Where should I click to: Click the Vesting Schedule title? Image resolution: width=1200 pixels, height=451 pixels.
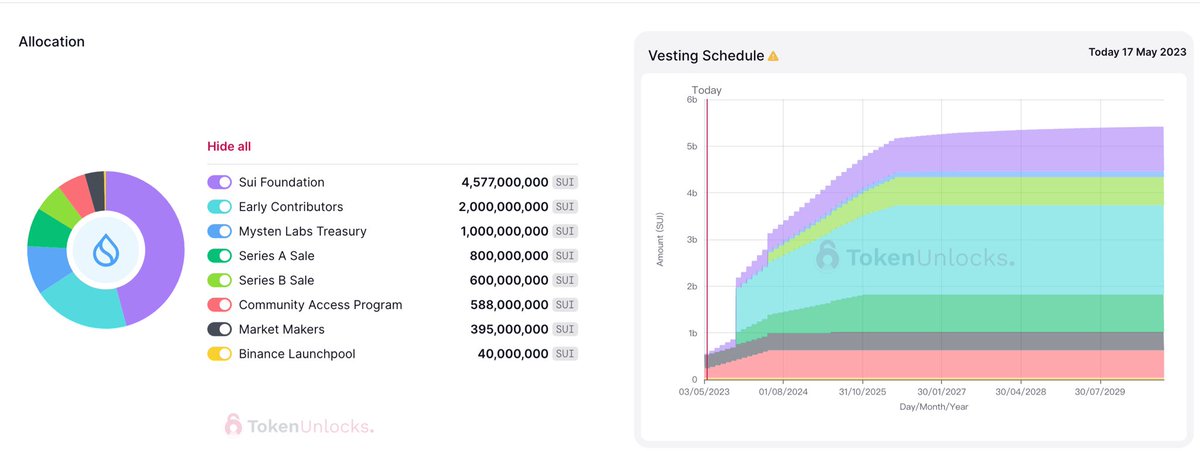click(x=706, y=56)
